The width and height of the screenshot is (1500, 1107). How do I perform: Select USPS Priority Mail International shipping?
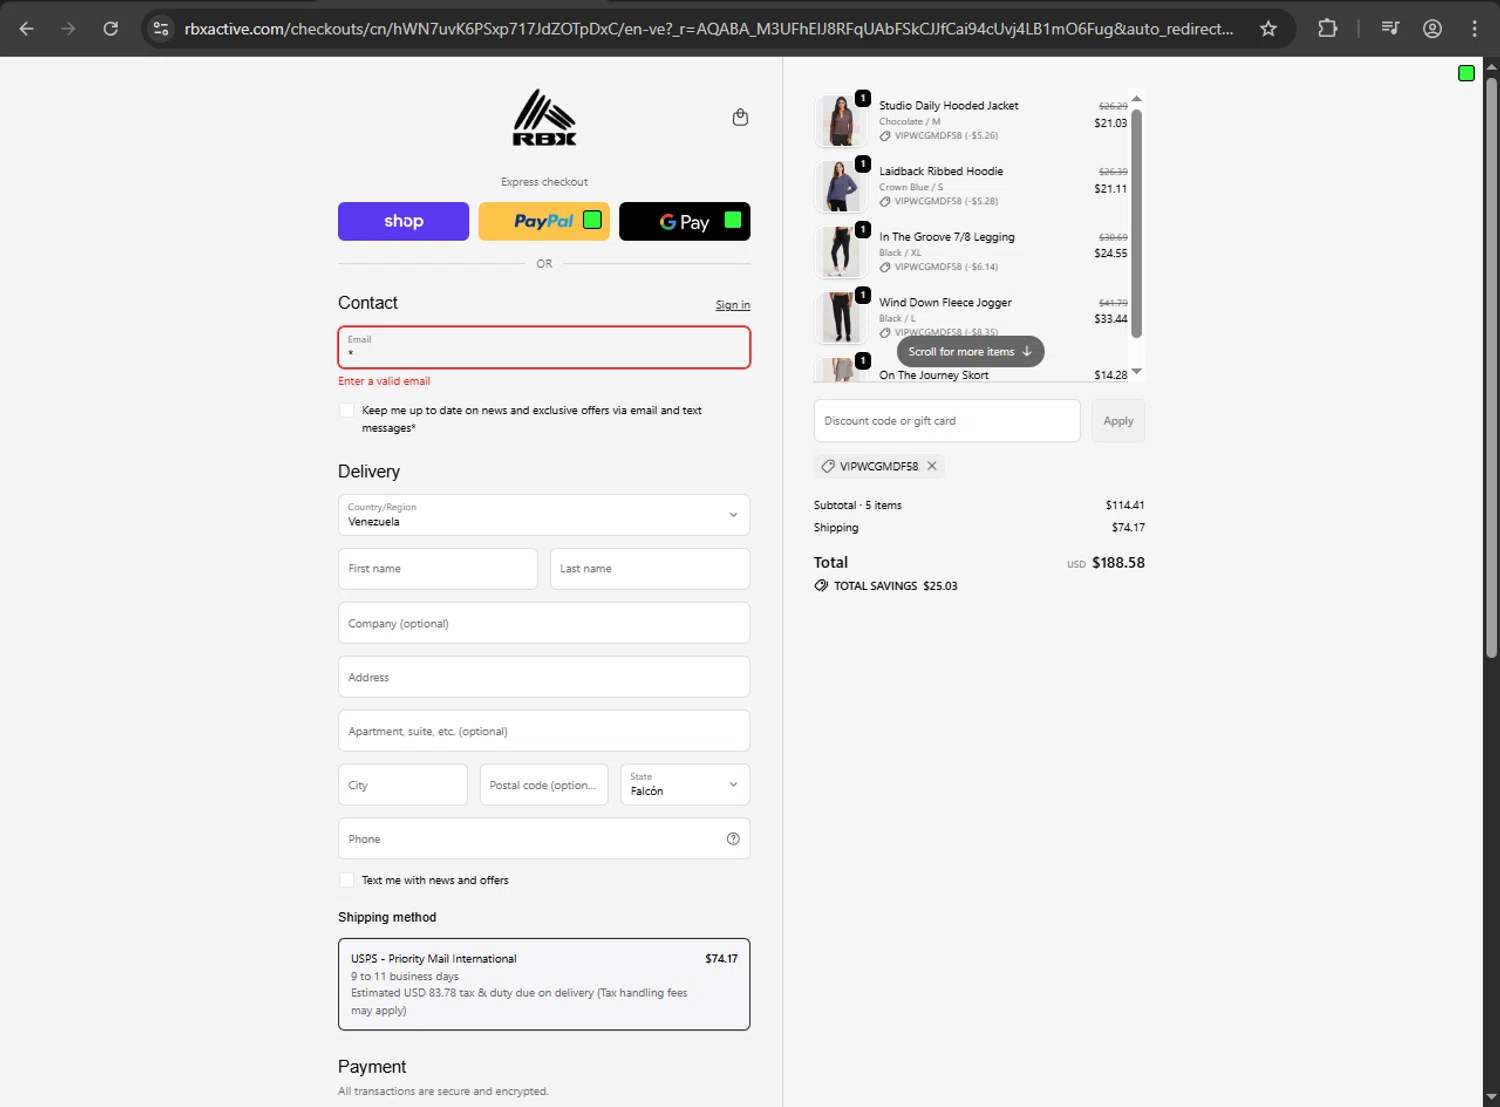click(544, 984)
